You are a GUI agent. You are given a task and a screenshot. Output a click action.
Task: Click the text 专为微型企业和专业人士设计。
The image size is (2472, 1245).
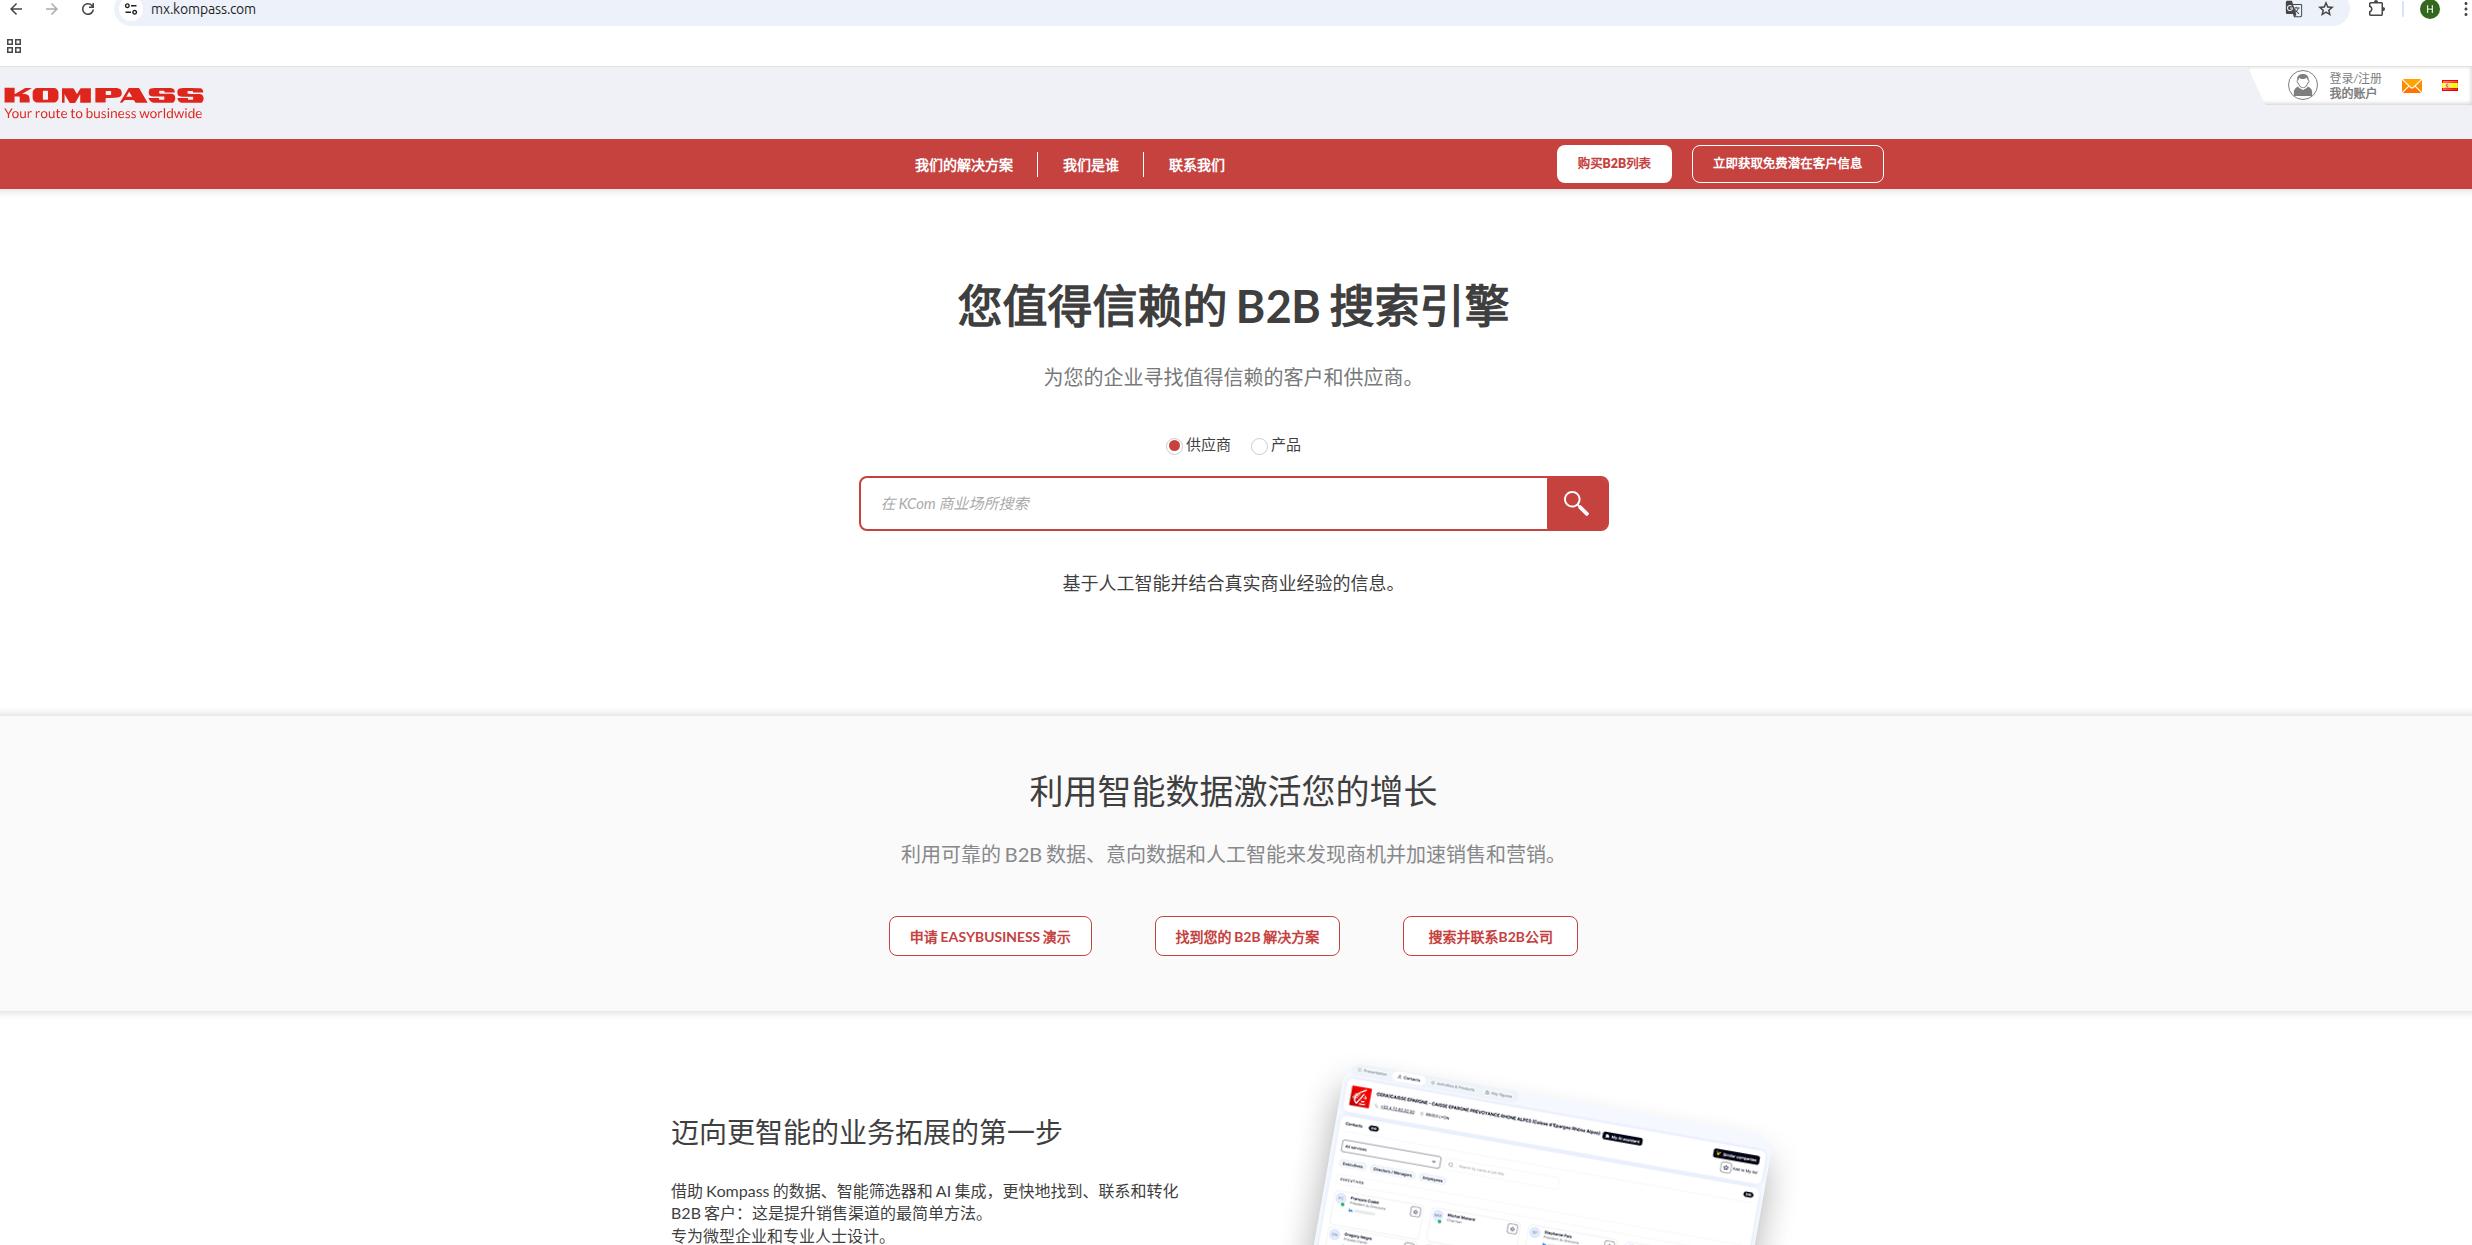coord(780,1236)
